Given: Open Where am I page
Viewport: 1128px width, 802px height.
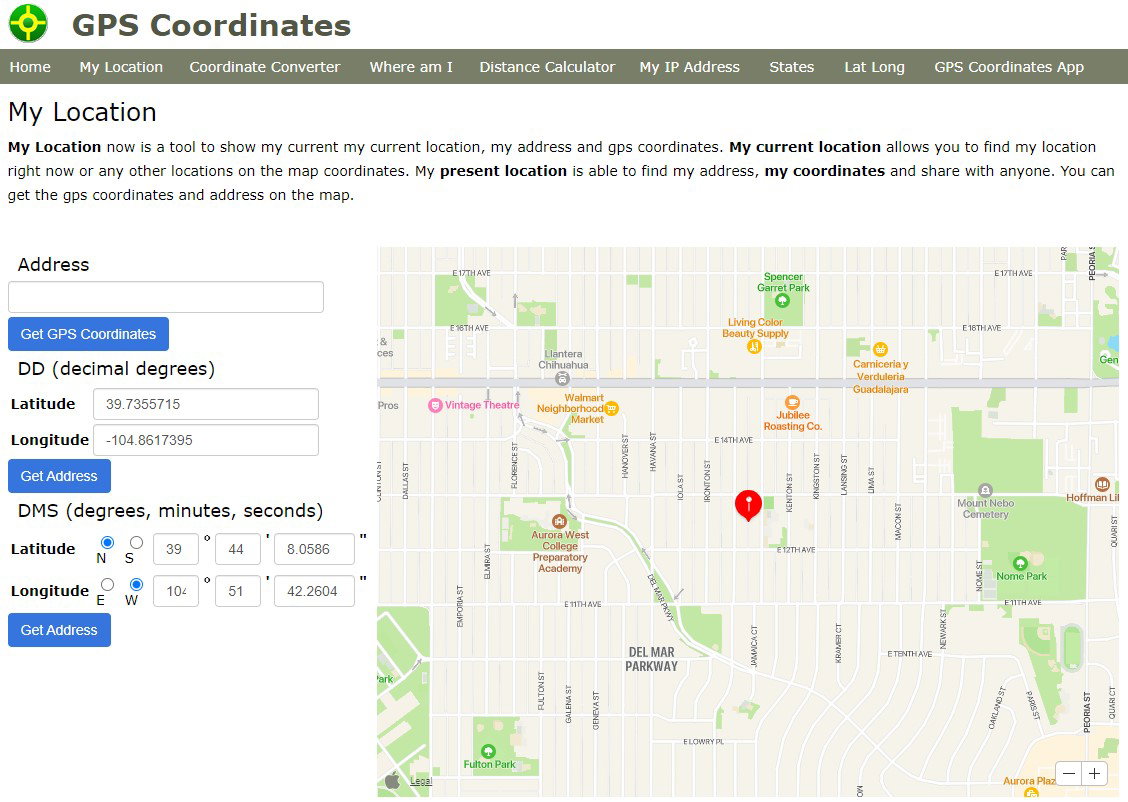Looking at the screenshot, I should (x=411, y=67).
